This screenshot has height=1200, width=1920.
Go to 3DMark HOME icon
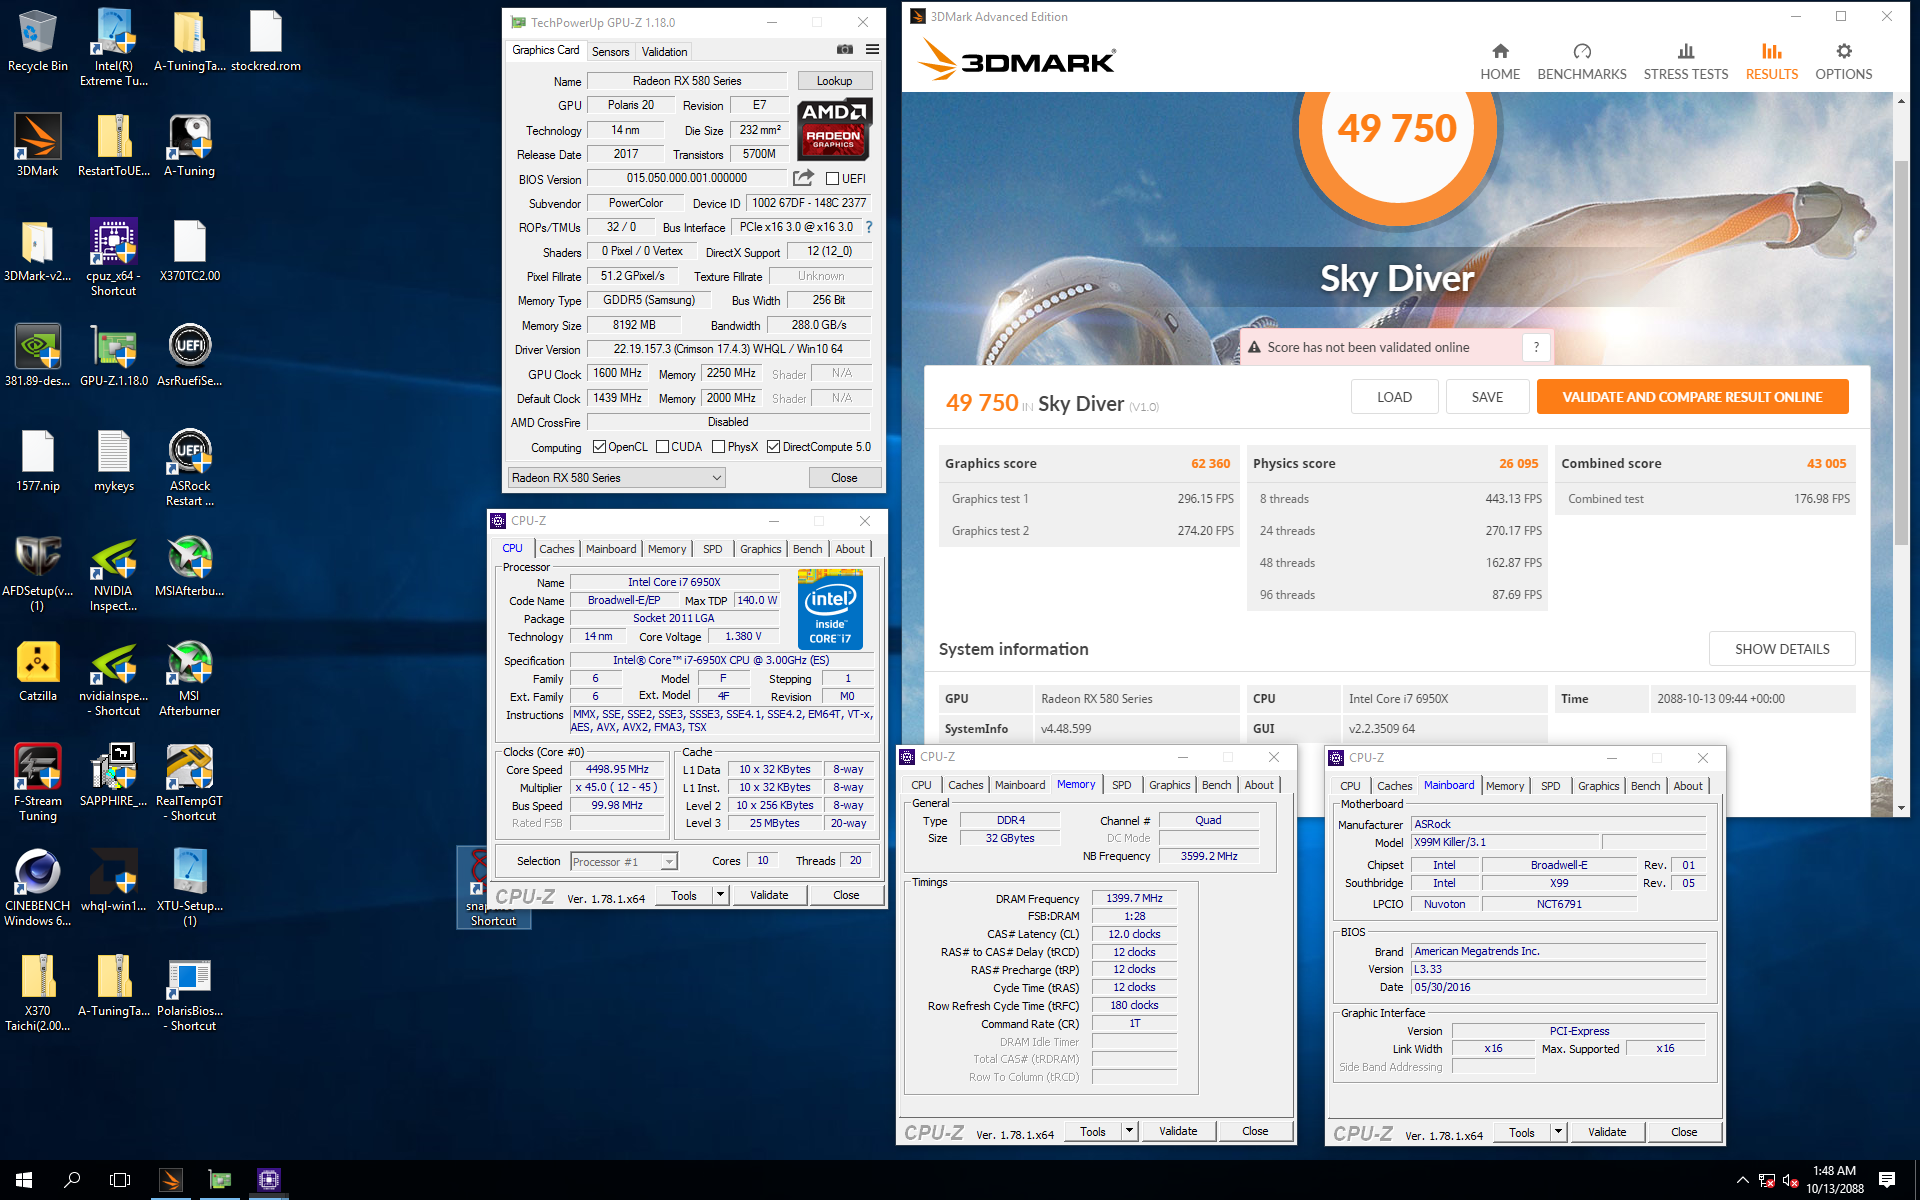coord(1500,61)
